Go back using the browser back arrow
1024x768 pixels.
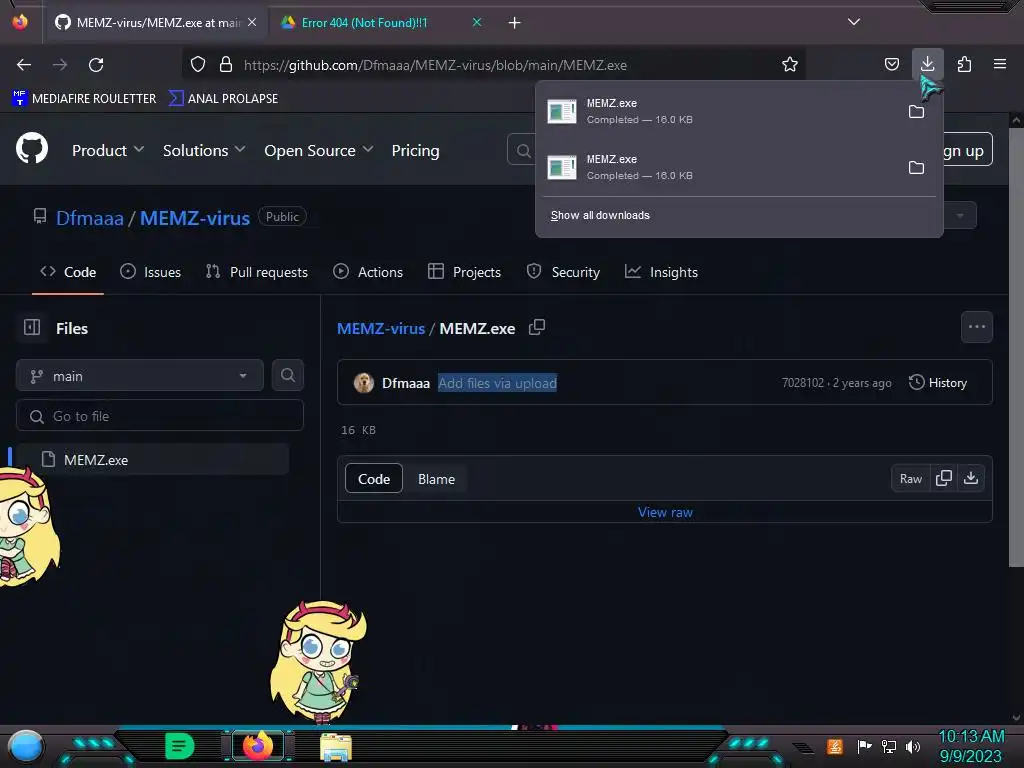tap(24, 65)
